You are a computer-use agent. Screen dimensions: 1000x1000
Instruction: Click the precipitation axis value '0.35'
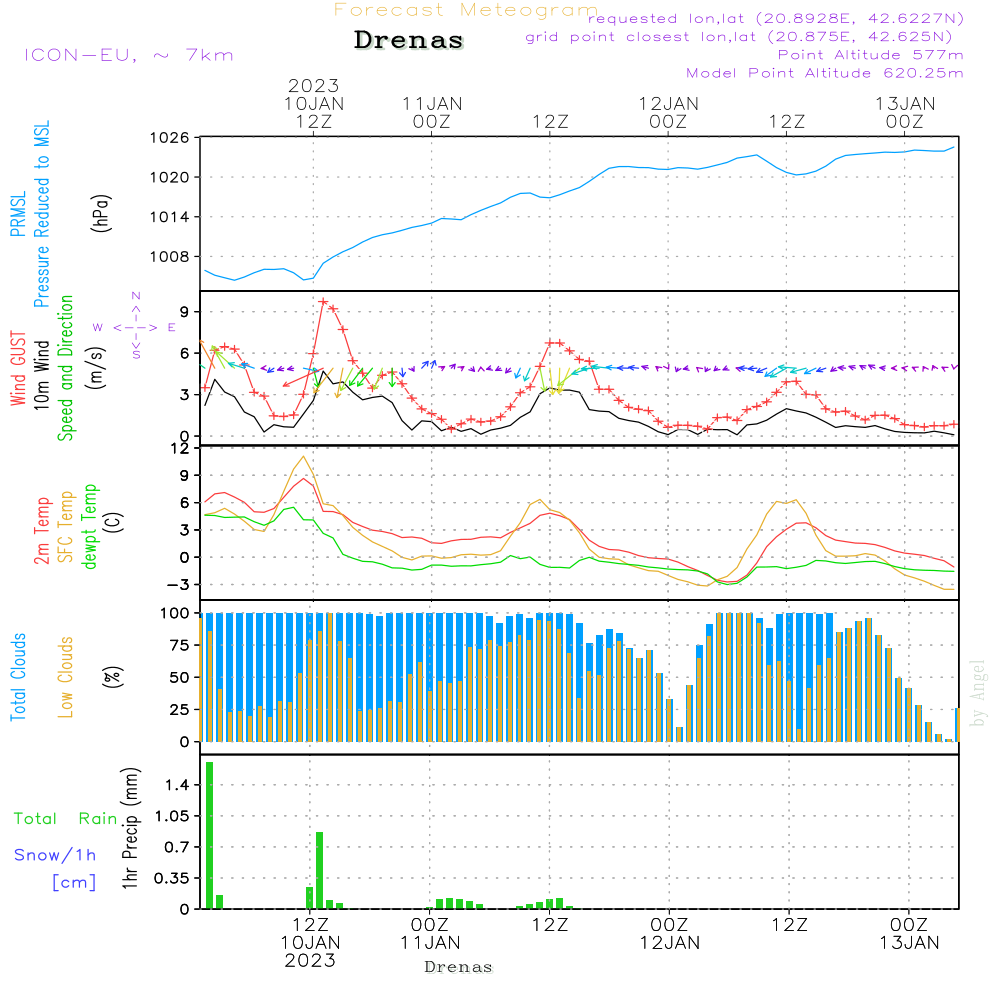click(172, 878)
